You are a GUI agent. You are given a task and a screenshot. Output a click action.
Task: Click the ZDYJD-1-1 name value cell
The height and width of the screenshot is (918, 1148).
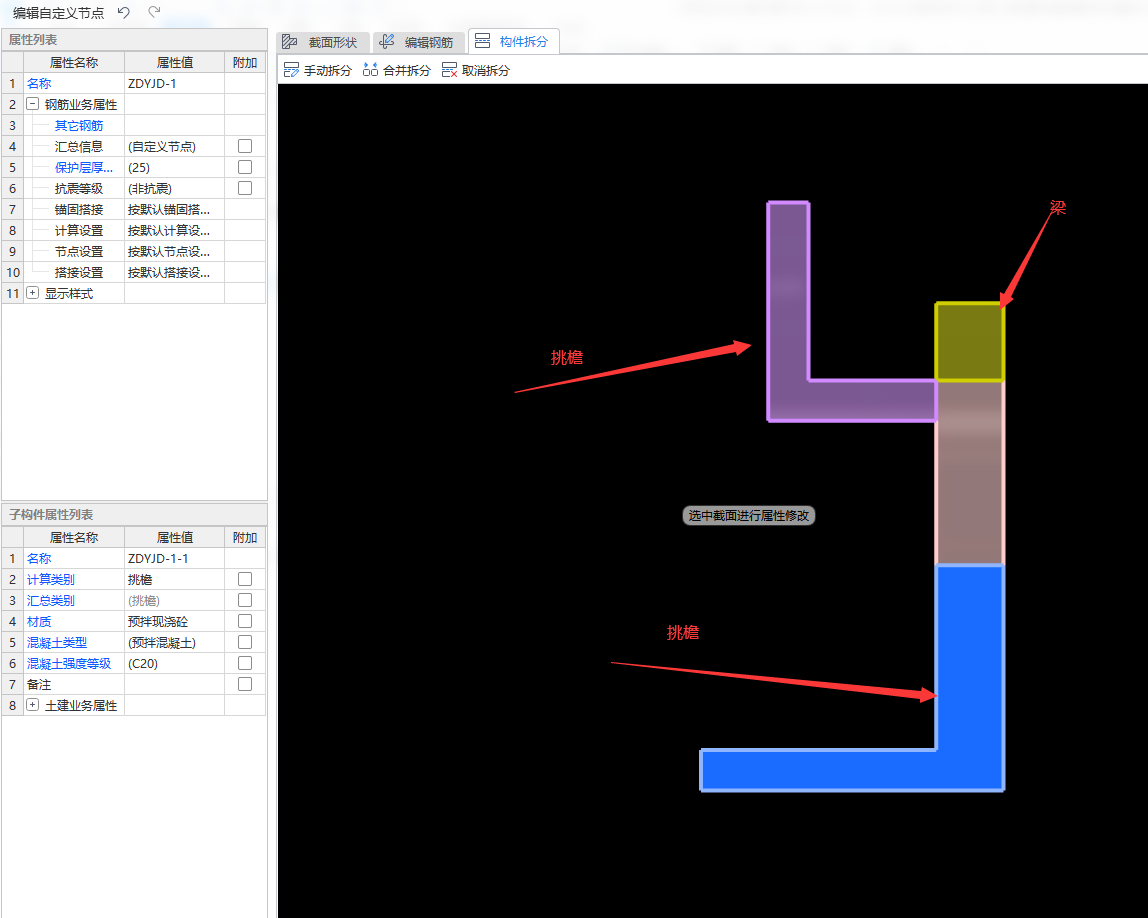tap(174, 559)
